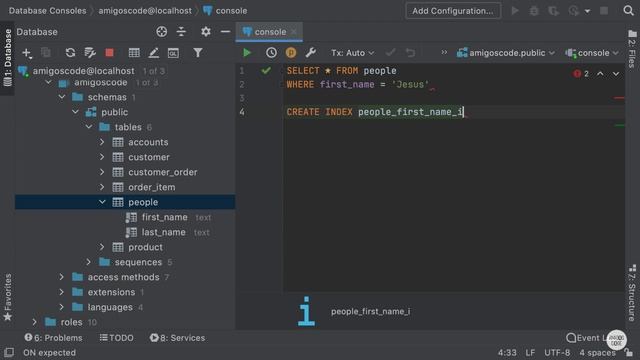Run the query with the green Execute button
The width and height of the screenshot is (640, 360).
[247, 53]
